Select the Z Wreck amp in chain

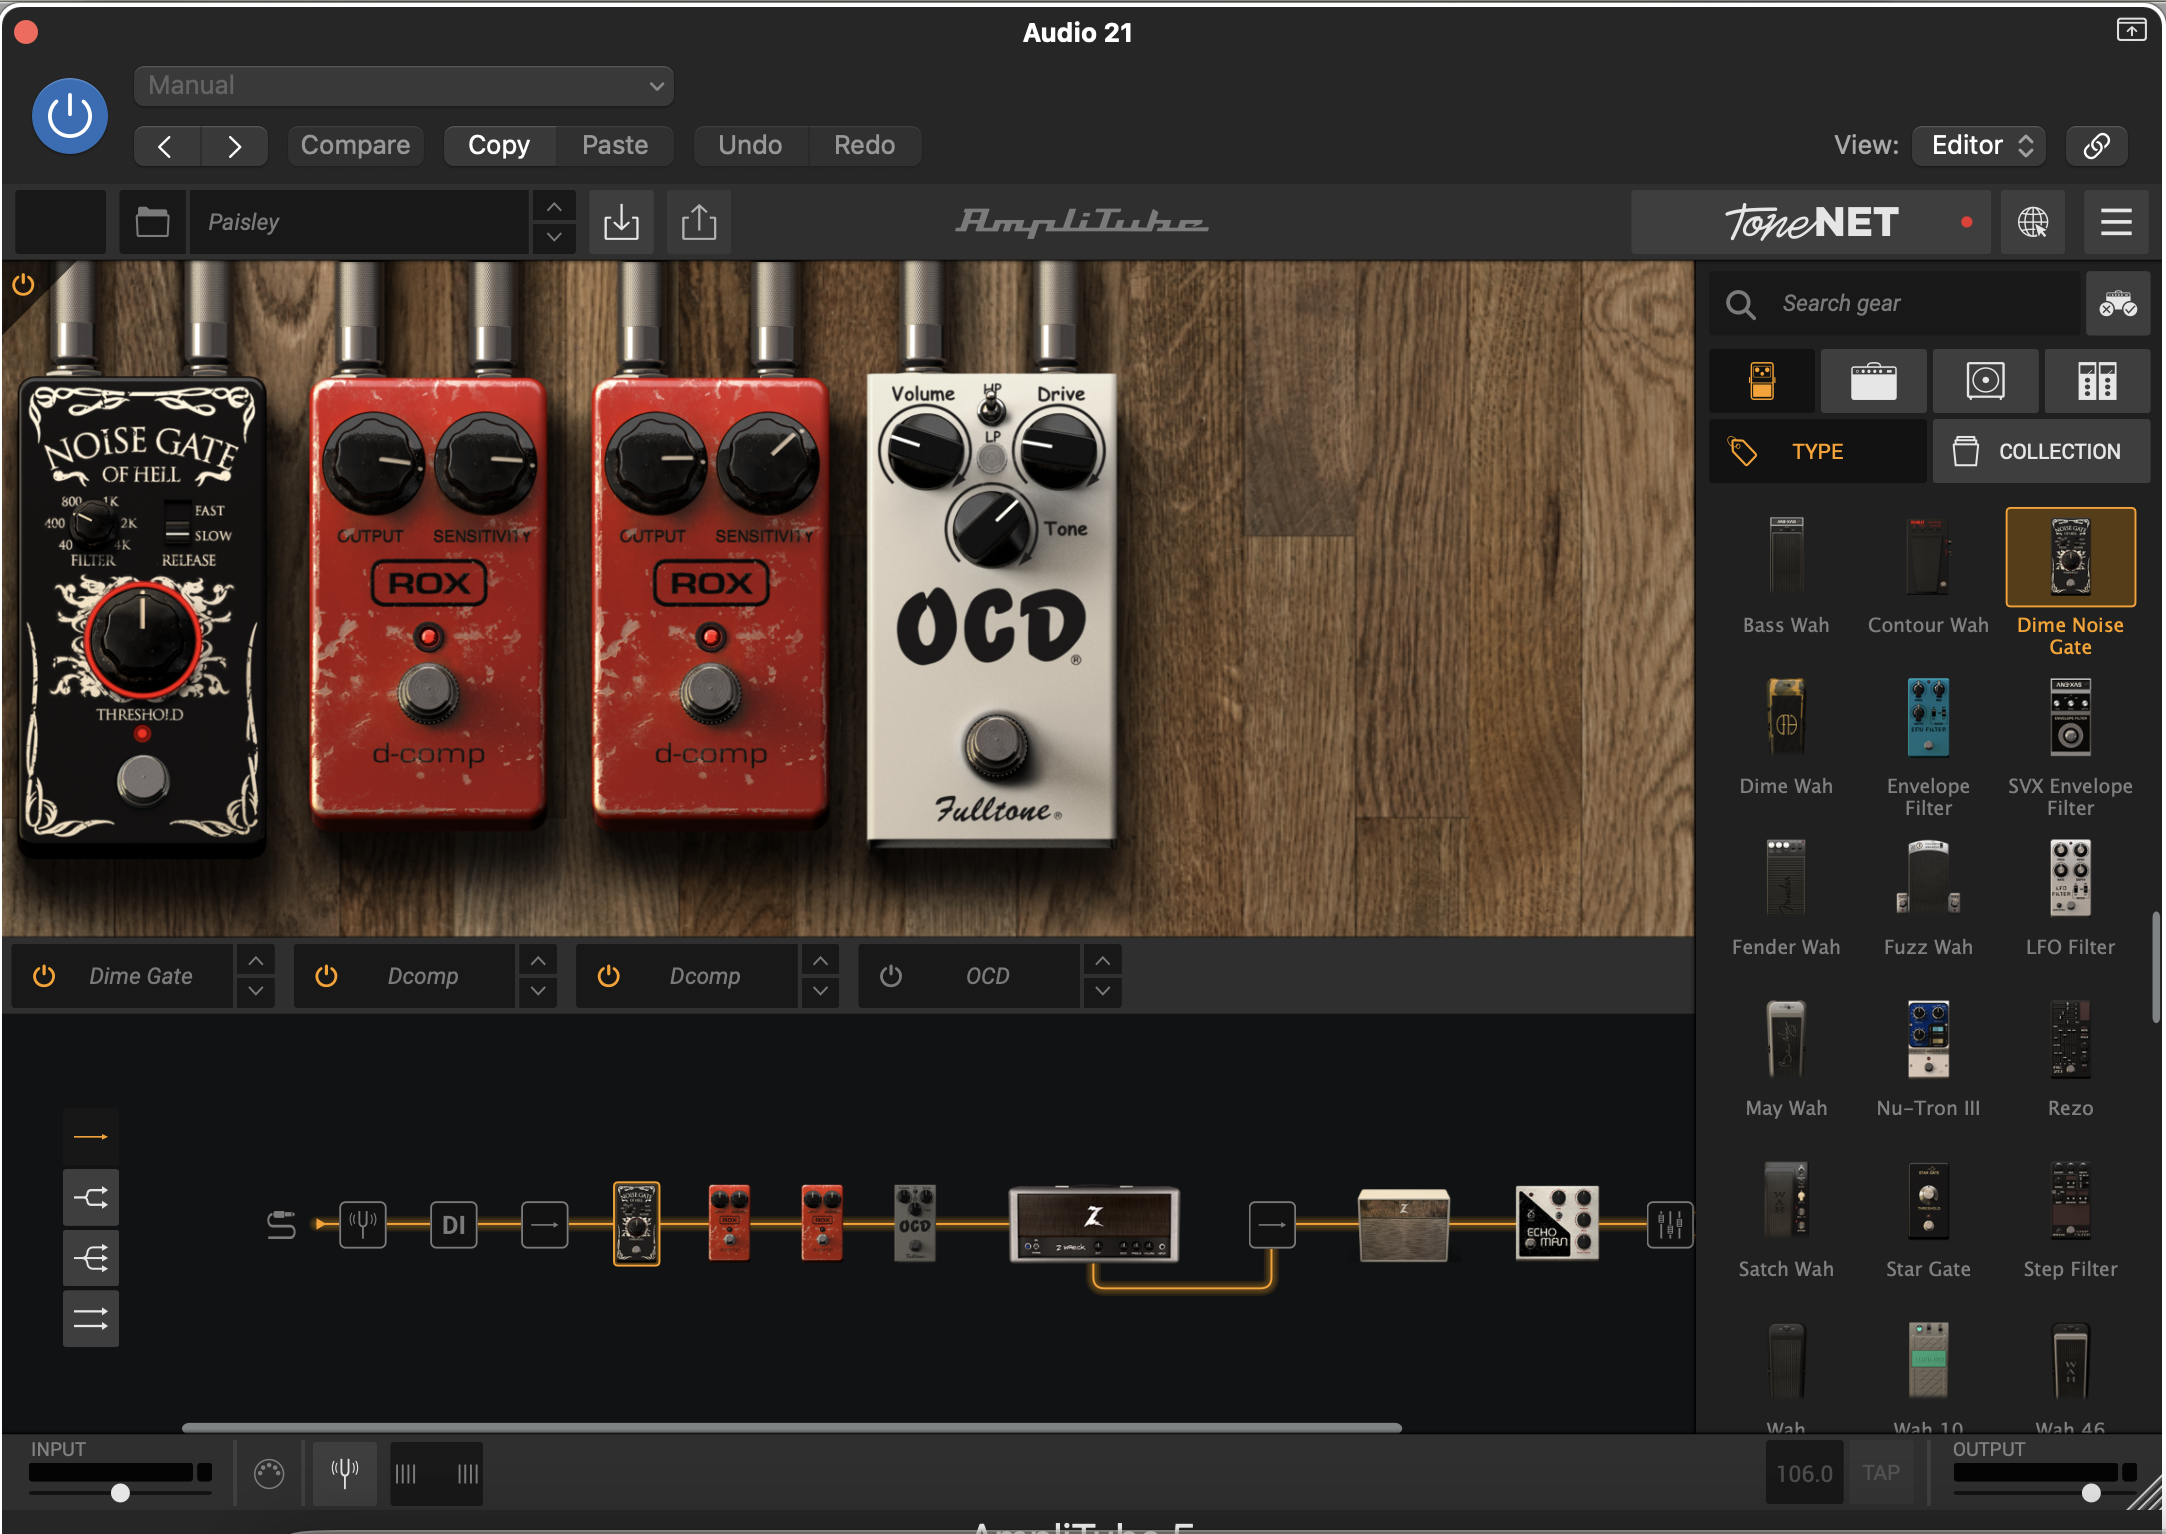(1094, 1224)
